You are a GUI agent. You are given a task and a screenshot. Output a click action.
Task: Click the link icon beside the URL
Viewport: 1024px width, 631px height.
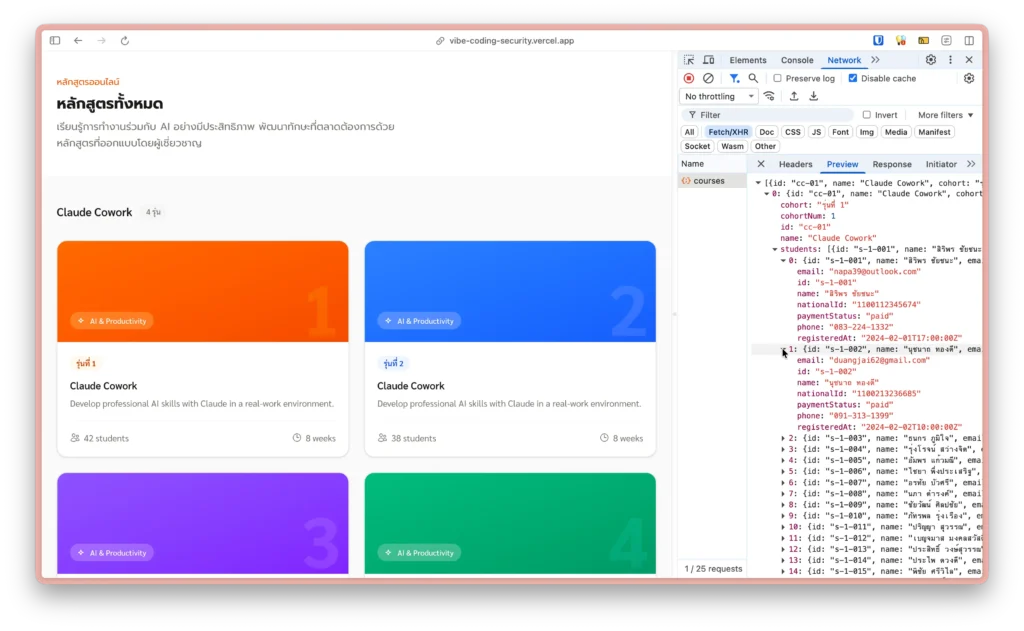440,40
